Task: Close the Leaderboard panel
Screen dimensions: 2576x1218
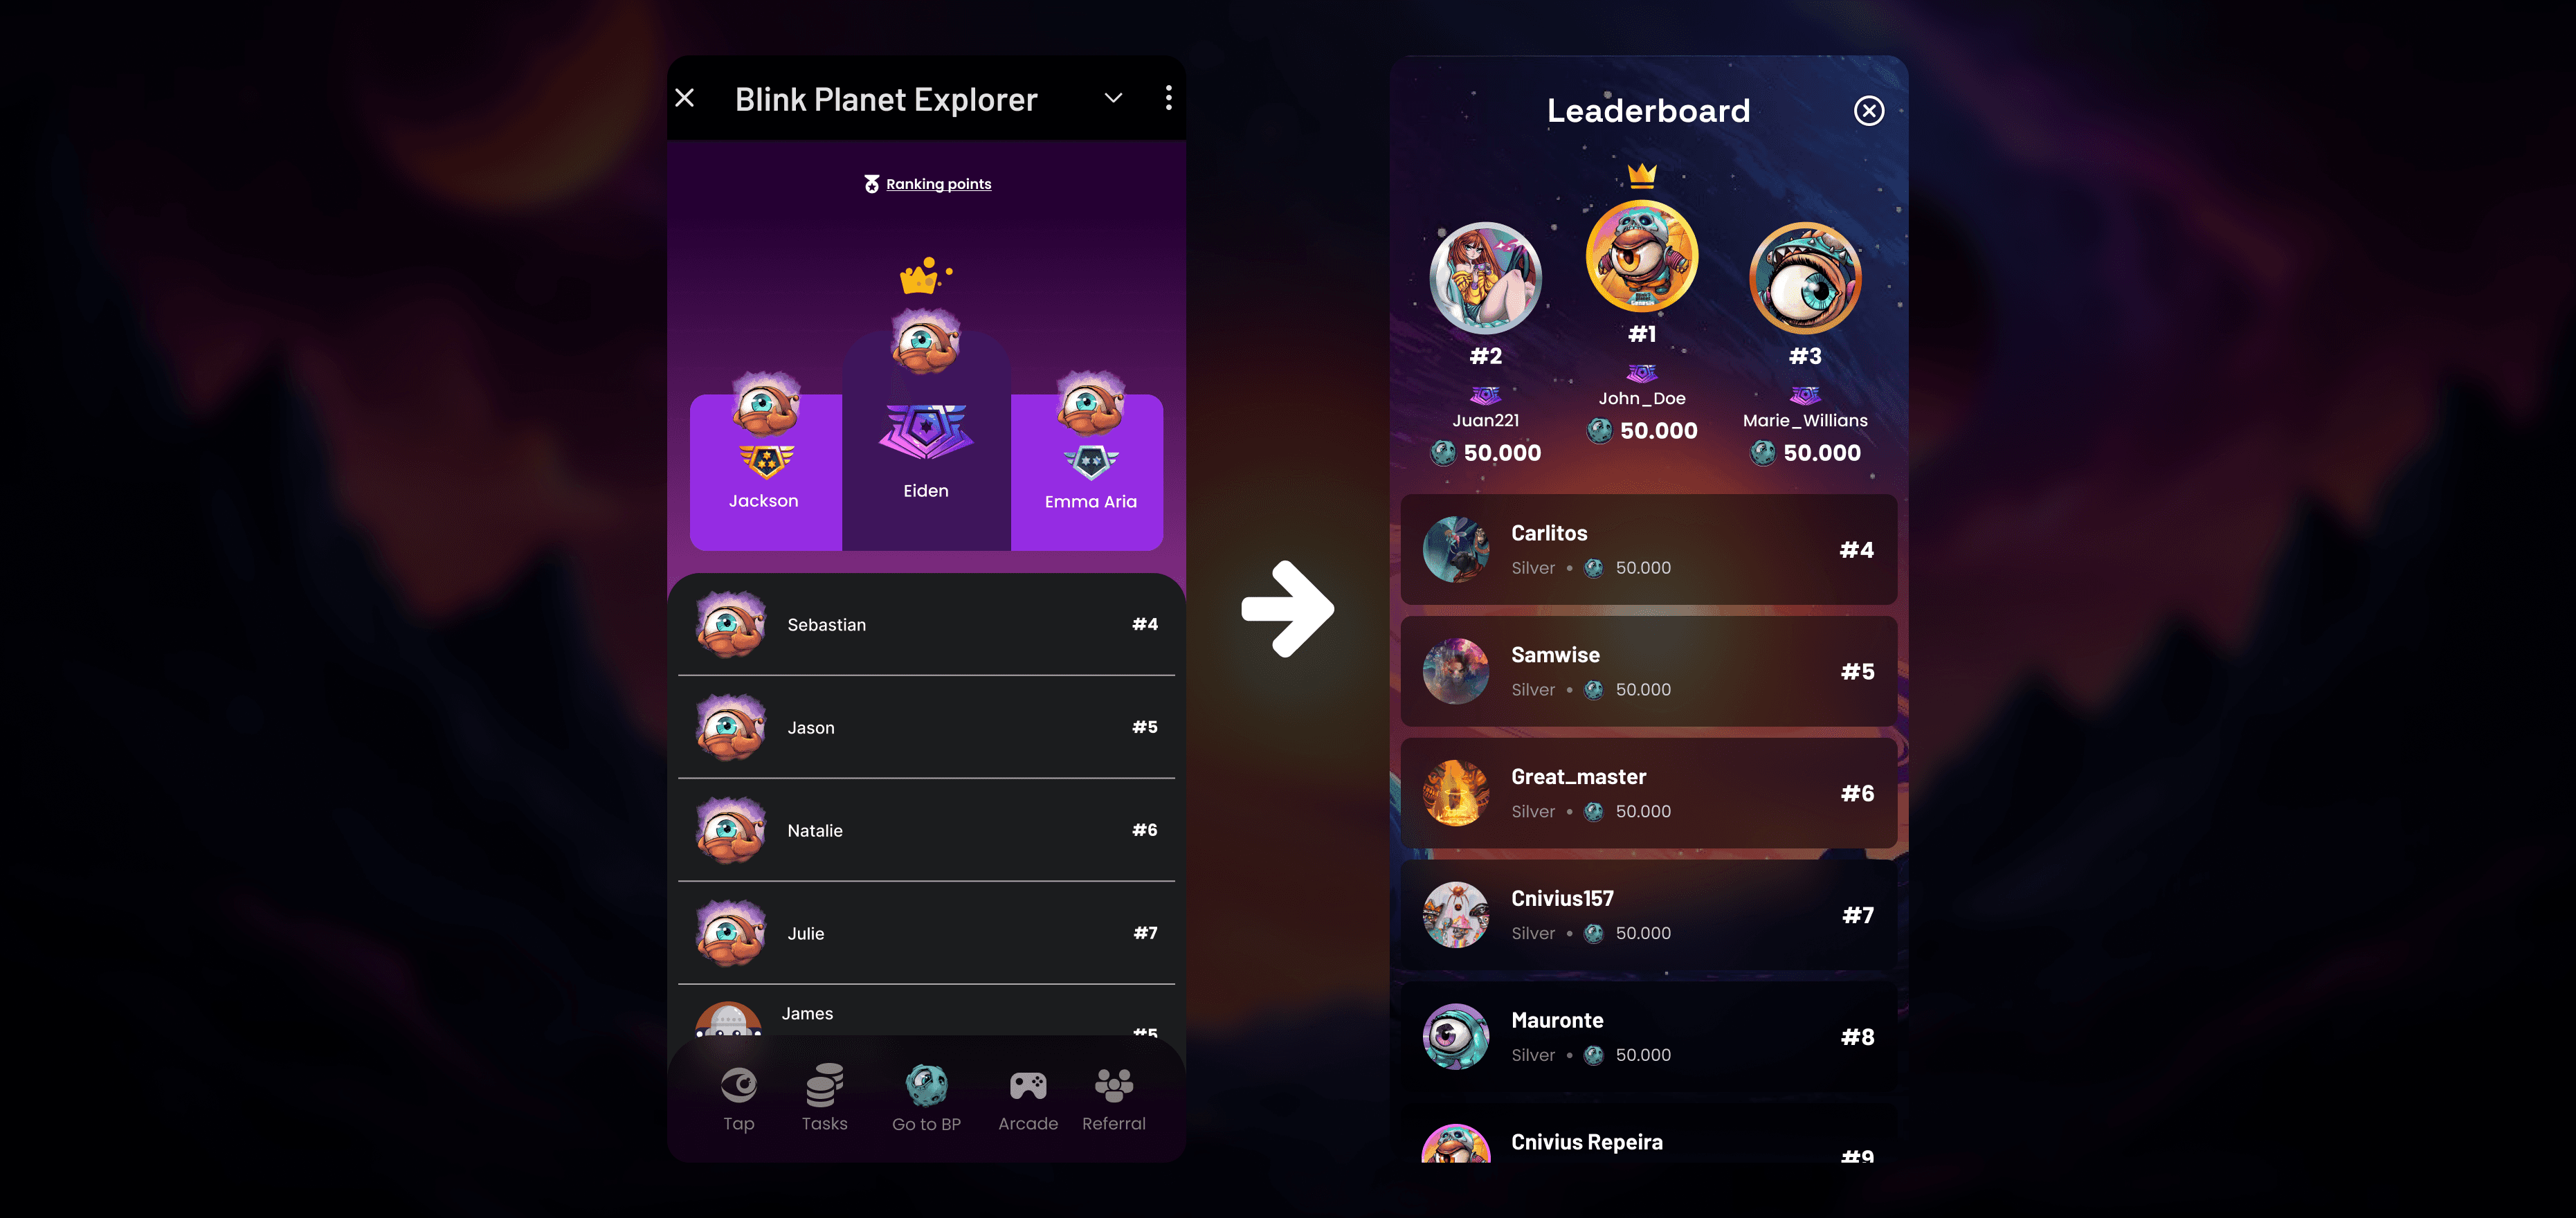Action: pos(1868,110)
